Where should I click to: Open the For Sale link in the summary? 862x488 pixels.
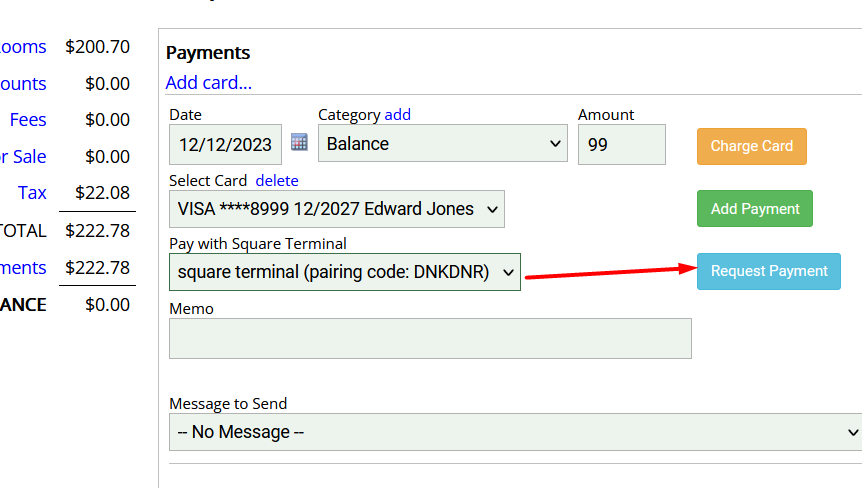(x=23, y=157)
